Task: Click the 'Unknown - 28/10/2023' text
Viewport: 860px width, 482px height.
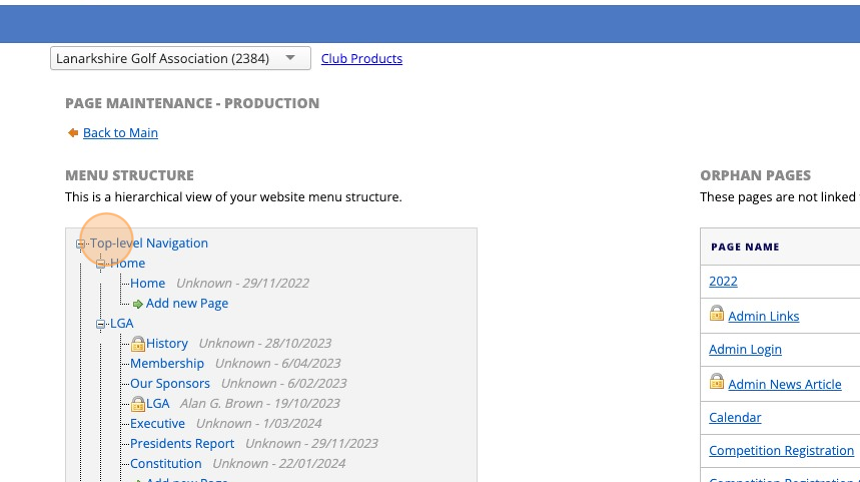Action: 265,343
